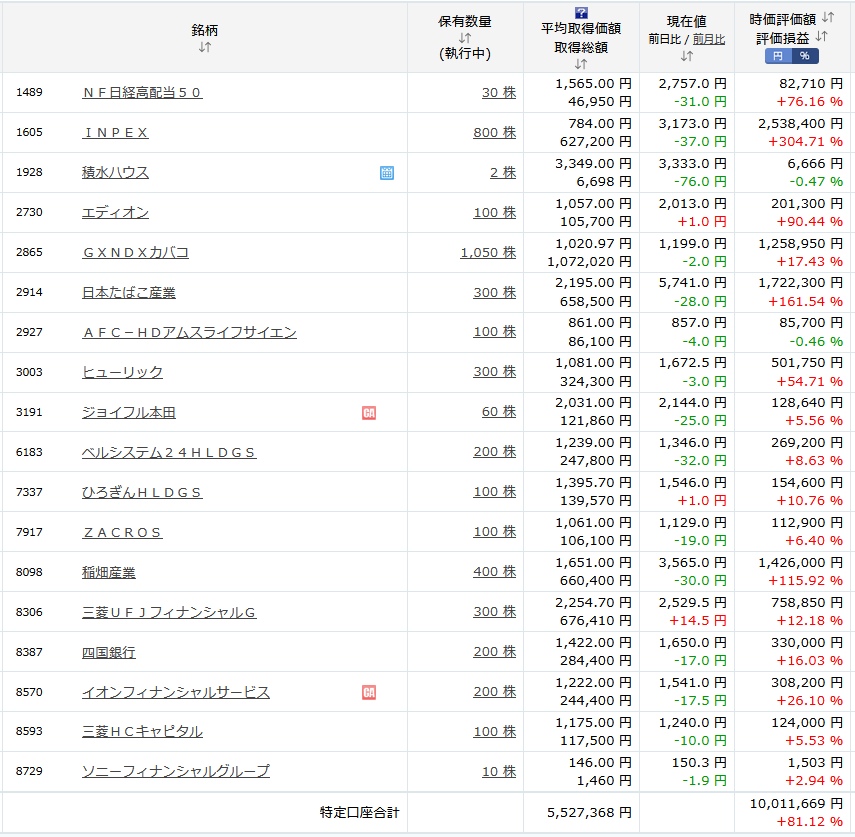Open the help icon above 平均取得価額
855x837 pixels.
[581, 13]
